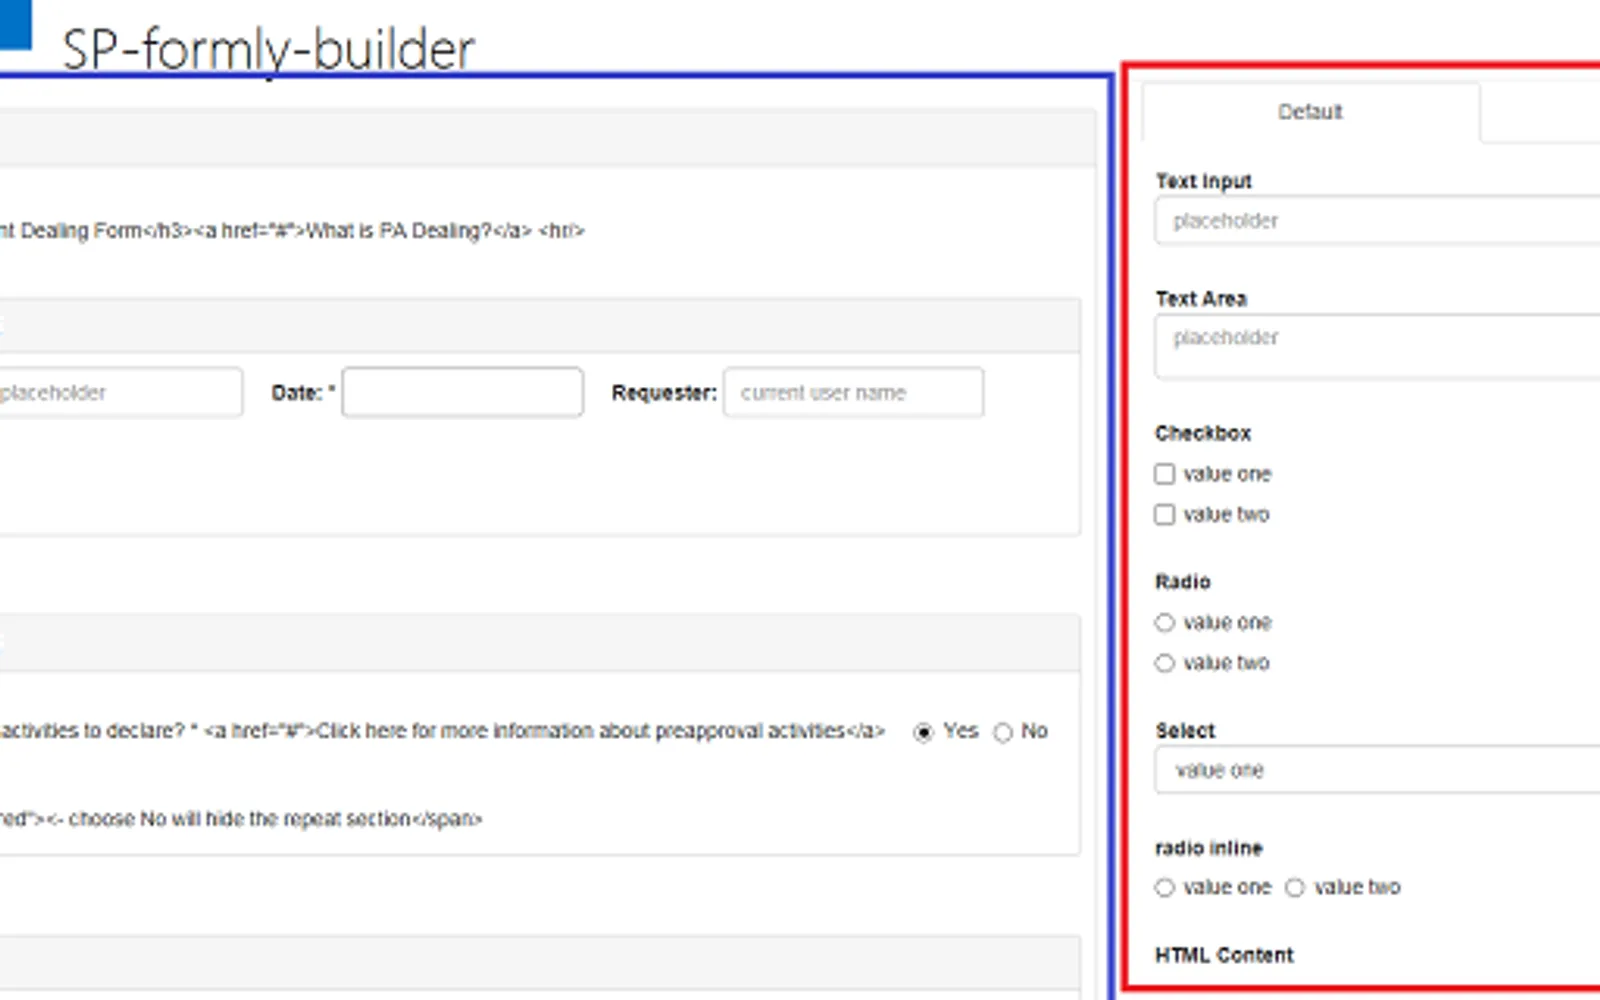
Task: Click the Select label
Action: click(x=1185, y=731)
